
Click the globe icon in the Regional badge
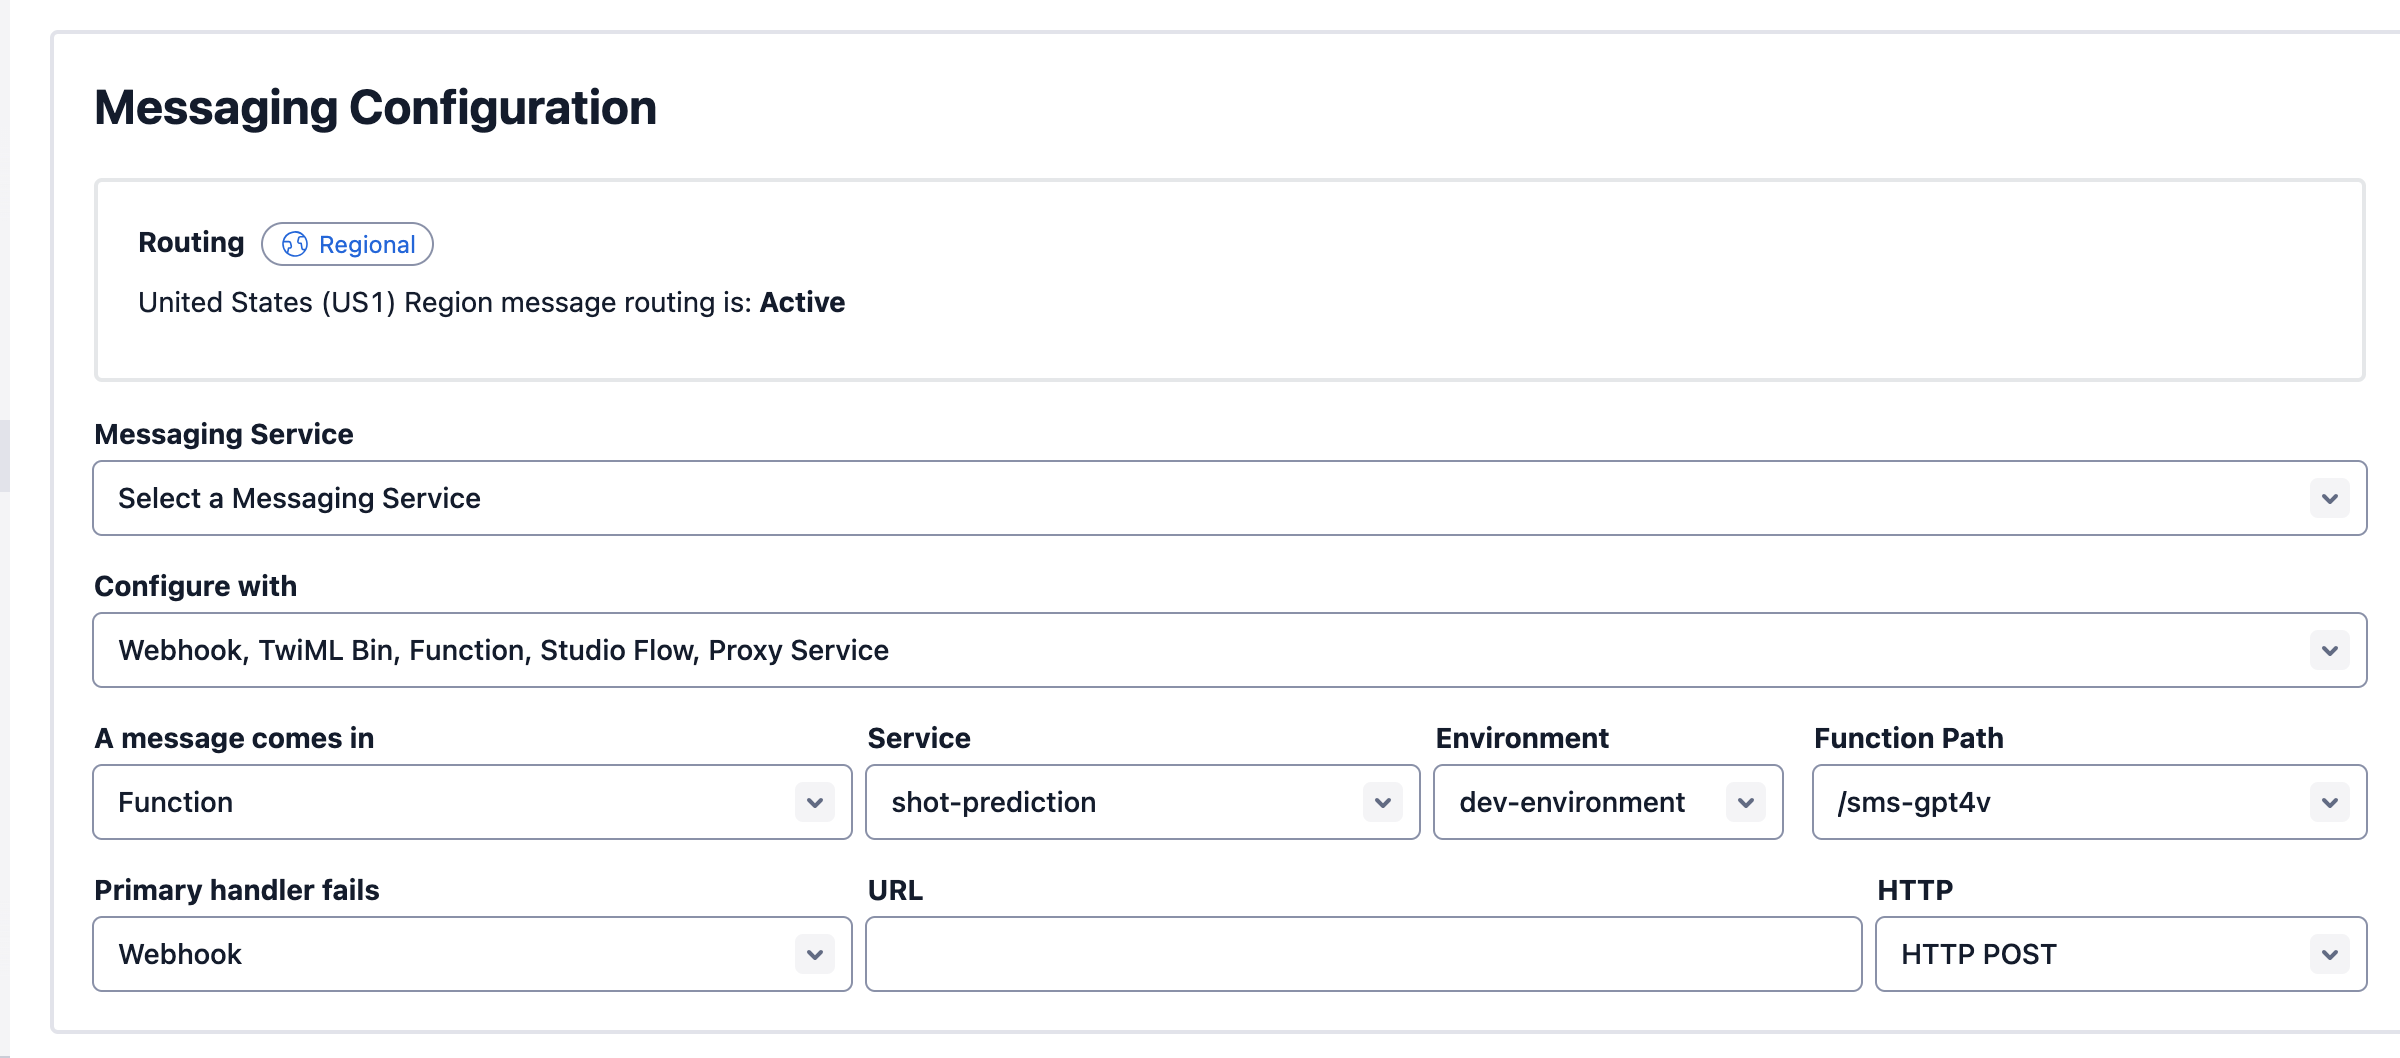pyautogui.click(x=295, y=244)
